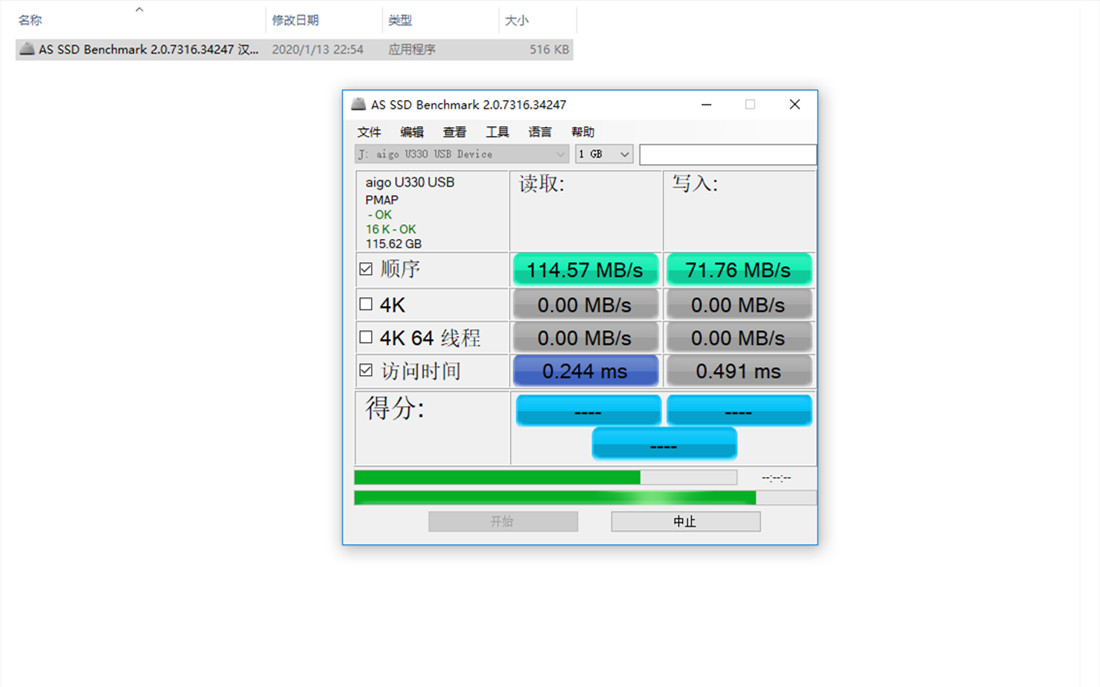This screenshot has height=687, width=1100.
Task: Click the --:--:-- remaining time indicator
Action: click(776, 478)
